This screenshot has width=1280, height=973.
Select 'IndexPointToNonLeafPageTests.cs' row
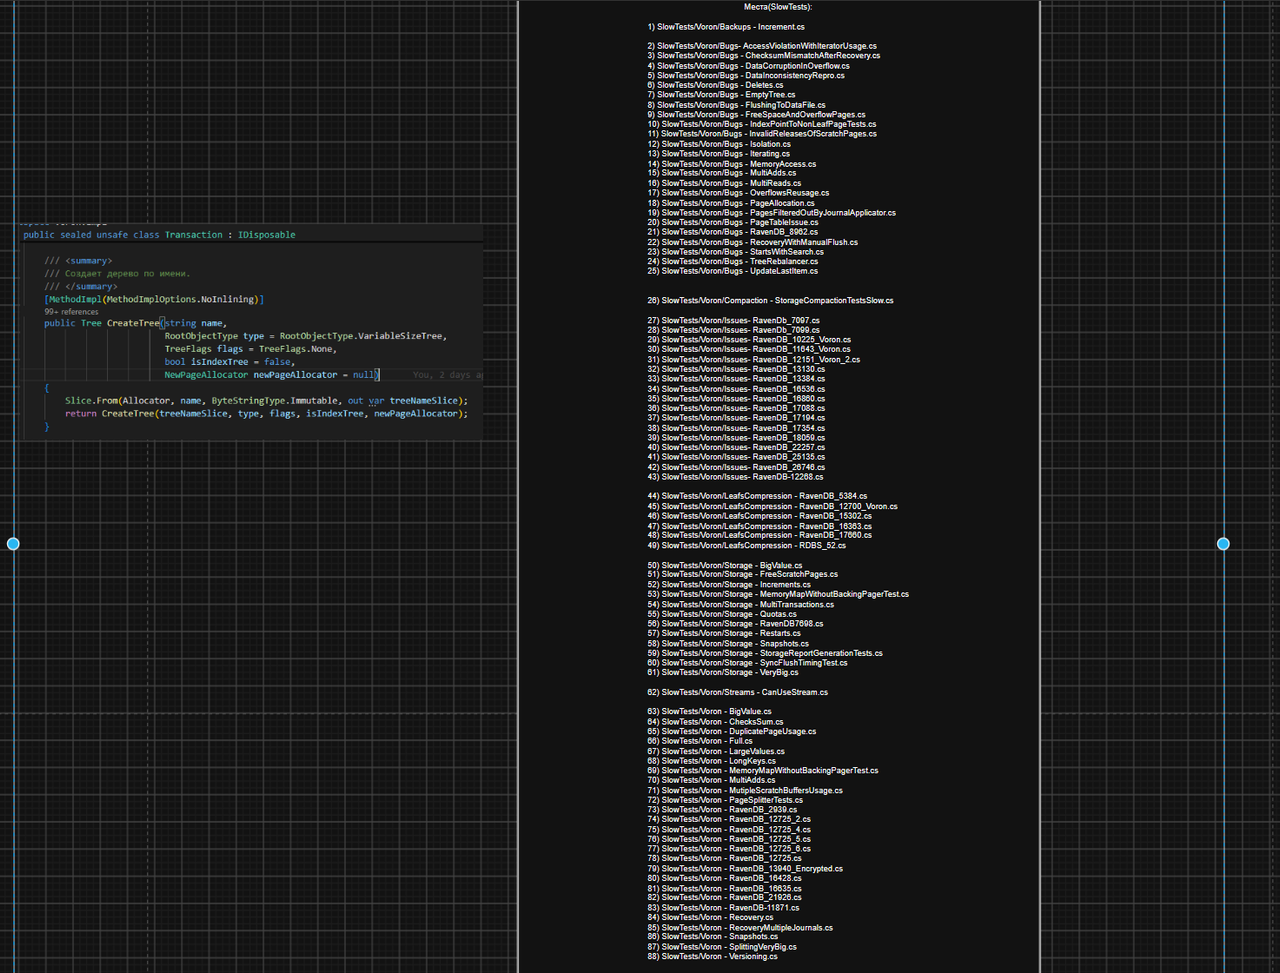[762, 124]
